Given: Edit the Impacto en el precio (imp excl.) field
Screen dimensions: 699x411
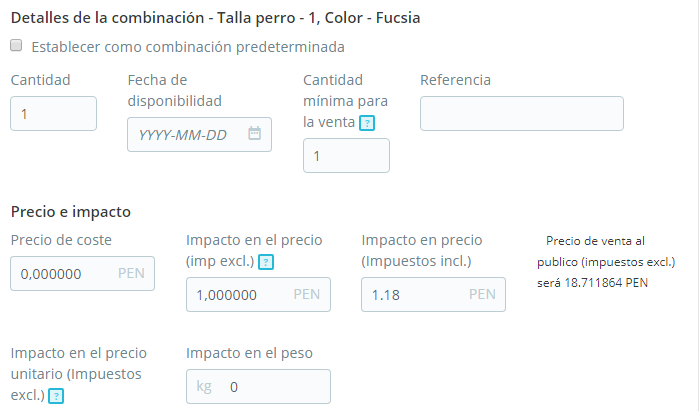Looking at the screenshot, I should click(236, 295).
